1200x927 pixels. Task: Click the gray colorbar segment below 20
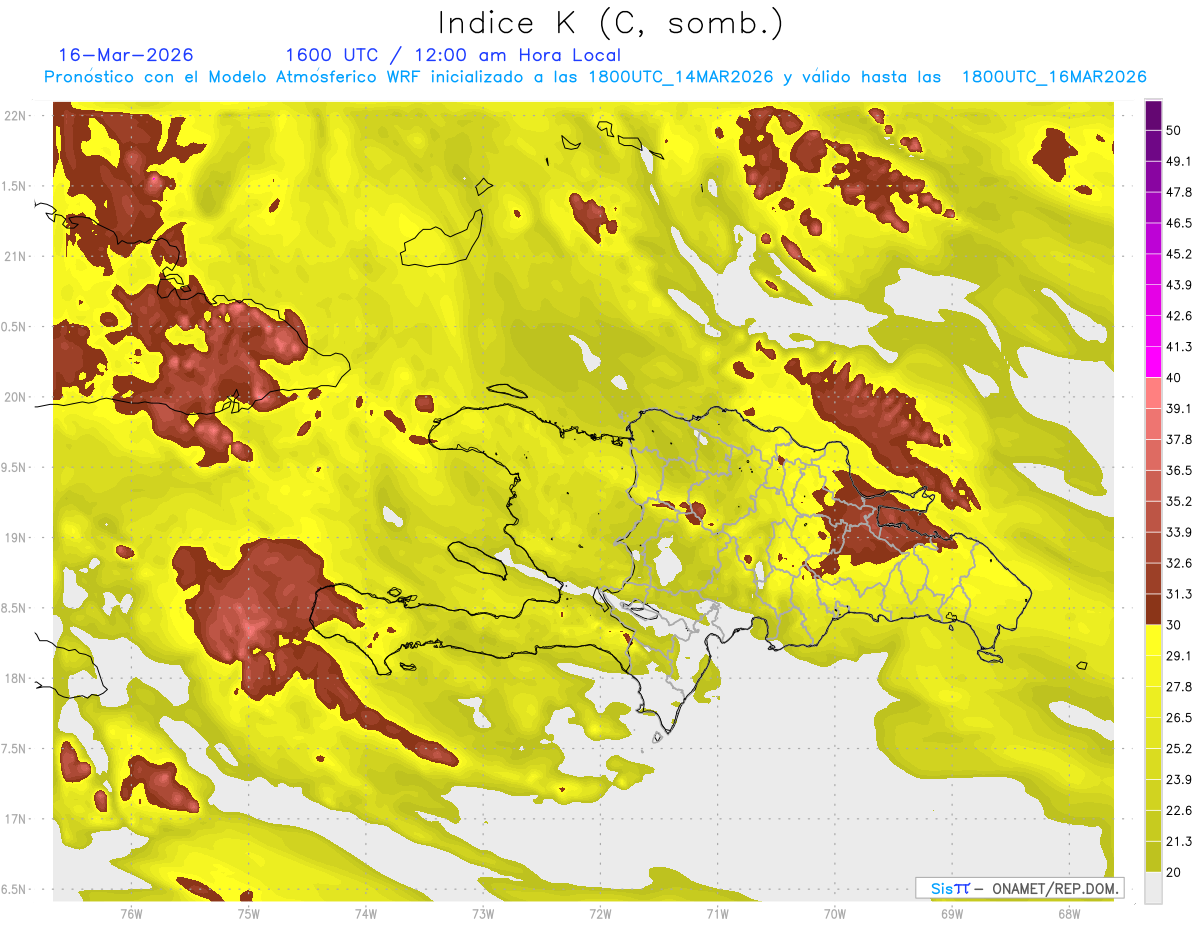(1154, 888)
